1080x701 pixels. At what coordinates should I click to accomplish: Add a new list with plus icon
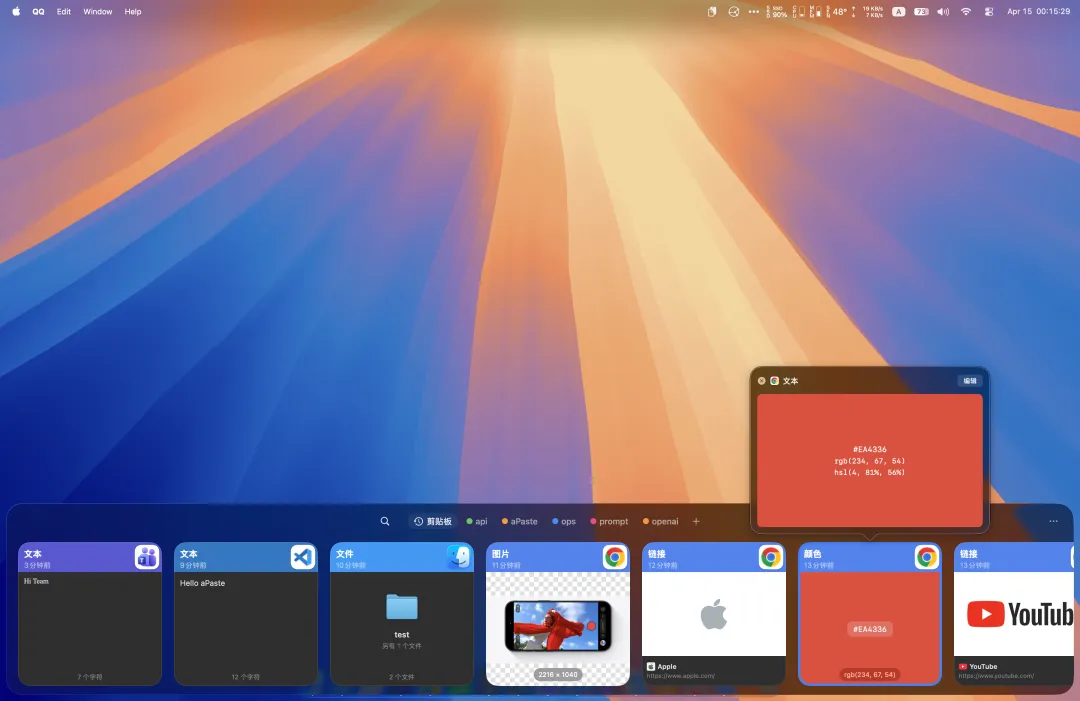tap(696, 521)
